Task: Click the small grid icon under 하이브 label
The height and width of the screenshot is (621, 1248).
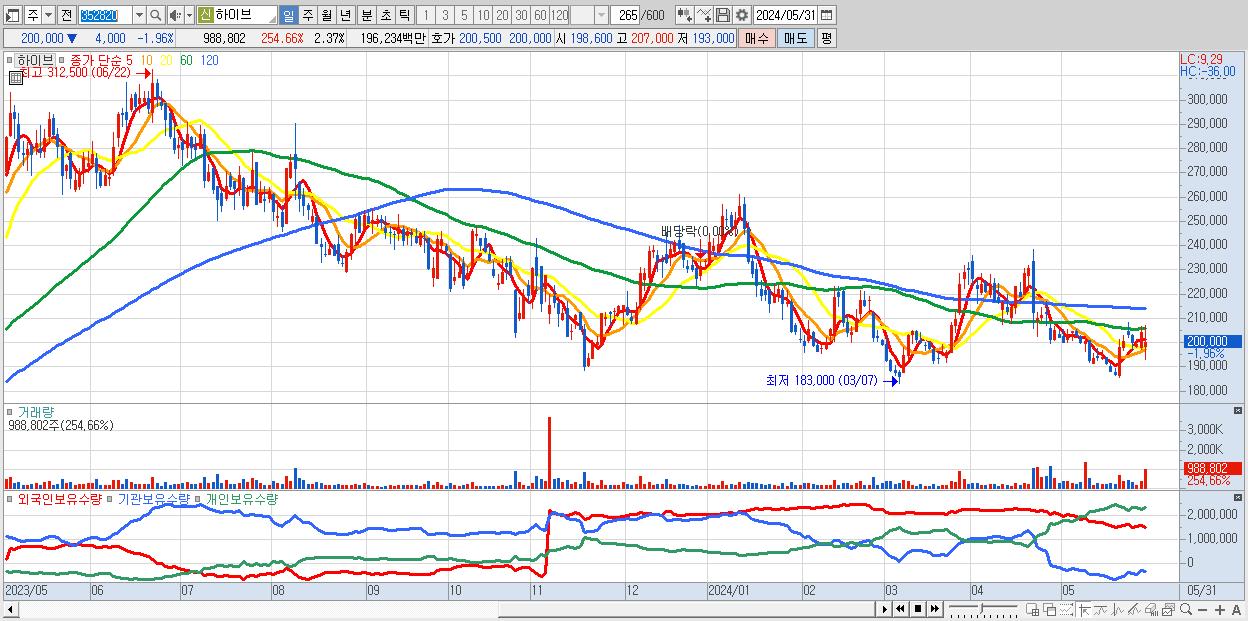Action: pos(16,77)
